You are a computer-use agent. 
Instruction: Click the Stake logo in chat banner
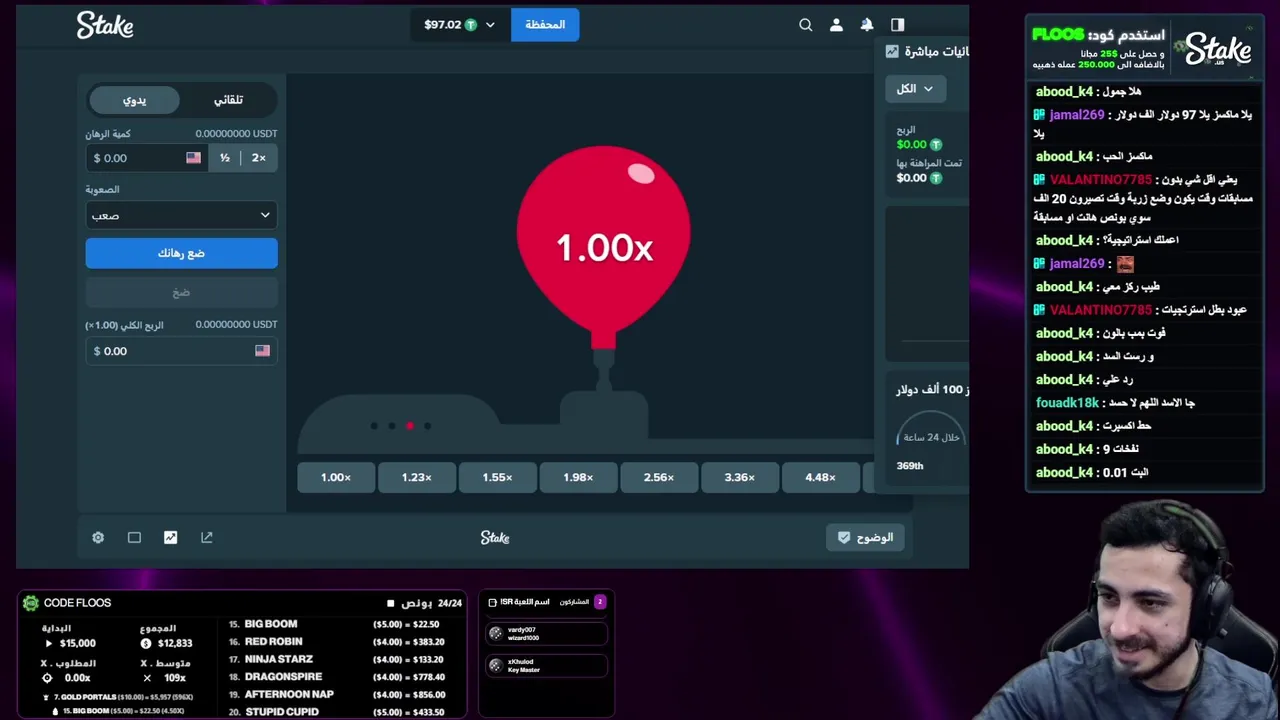pos(1218,49)
